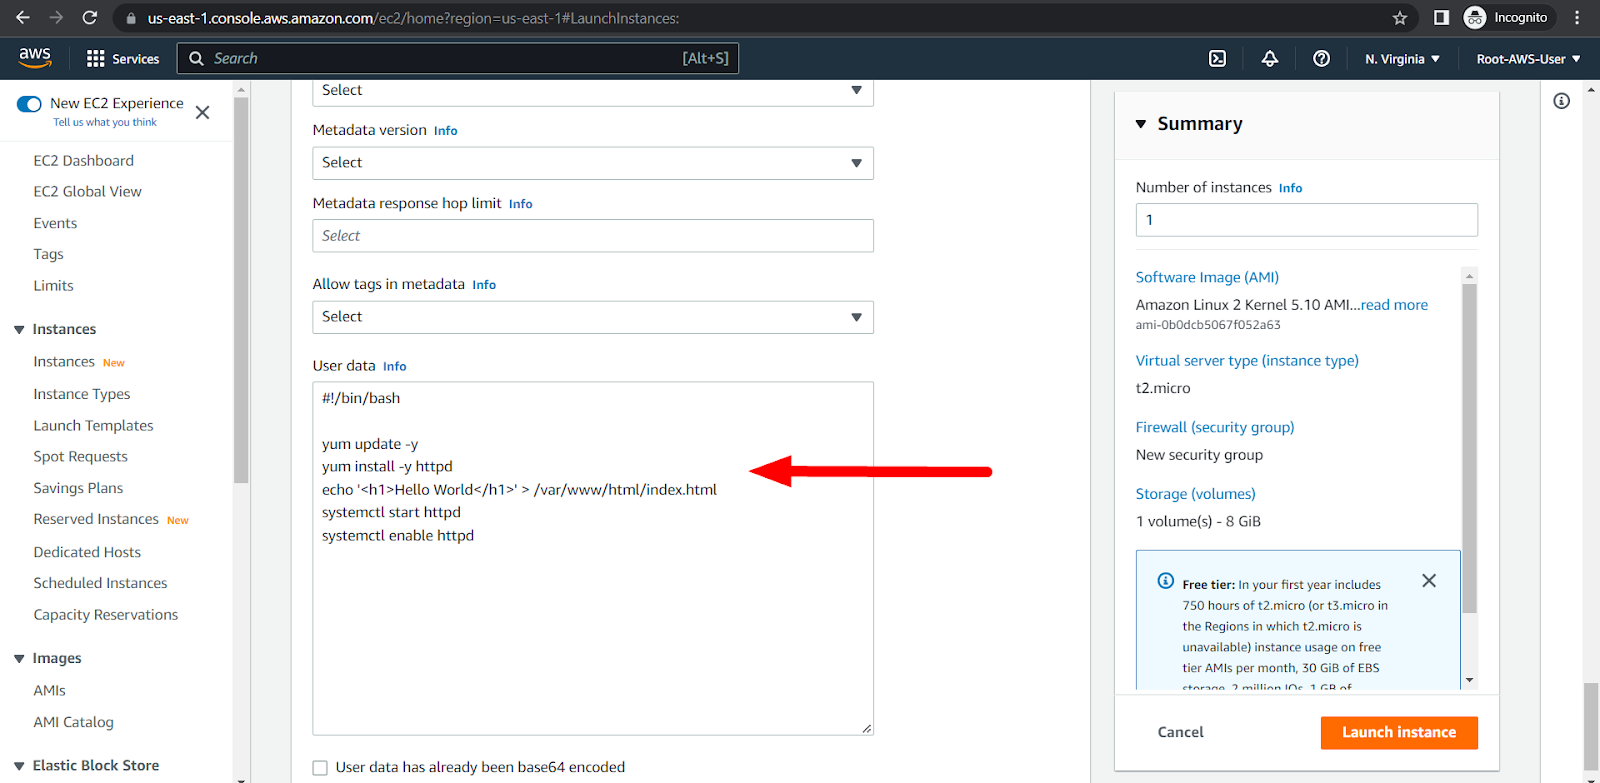Click Tell us what you think
This screenshot has width=1600, height=783.
(105, 123)
